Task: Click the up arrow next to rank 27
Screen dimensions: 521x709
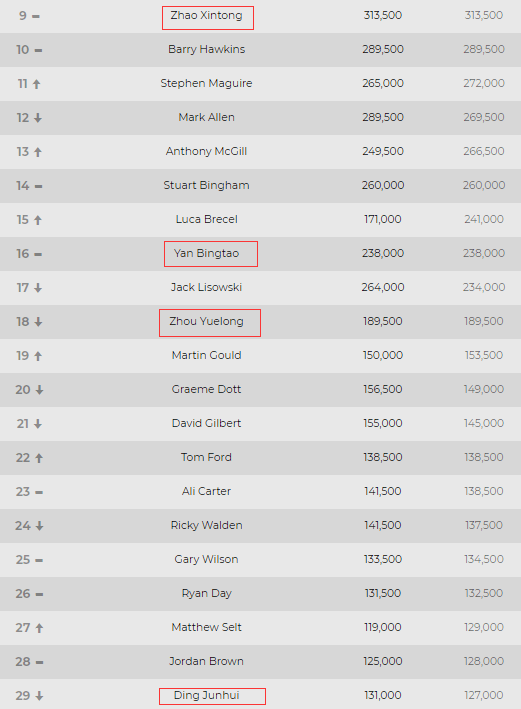Action: [39, 628]
